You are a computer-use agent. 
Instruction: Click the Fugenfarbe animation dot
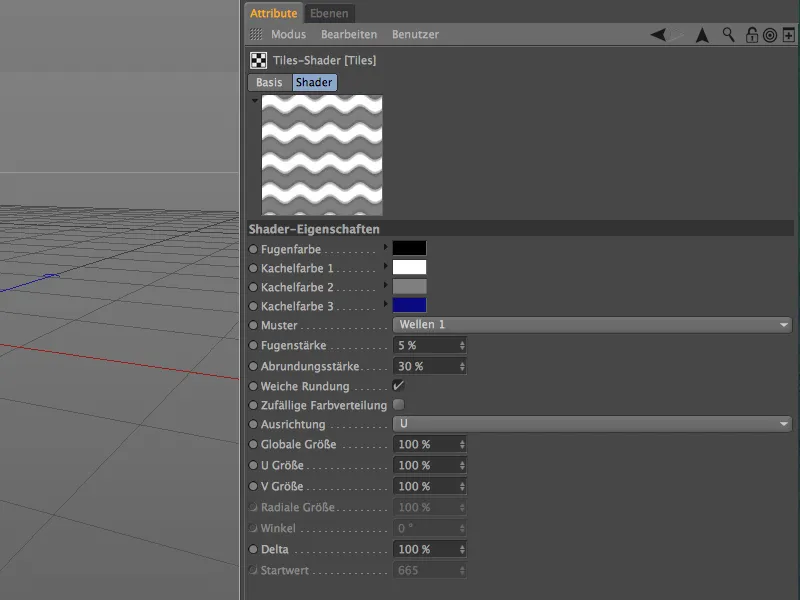pos(253,249)
